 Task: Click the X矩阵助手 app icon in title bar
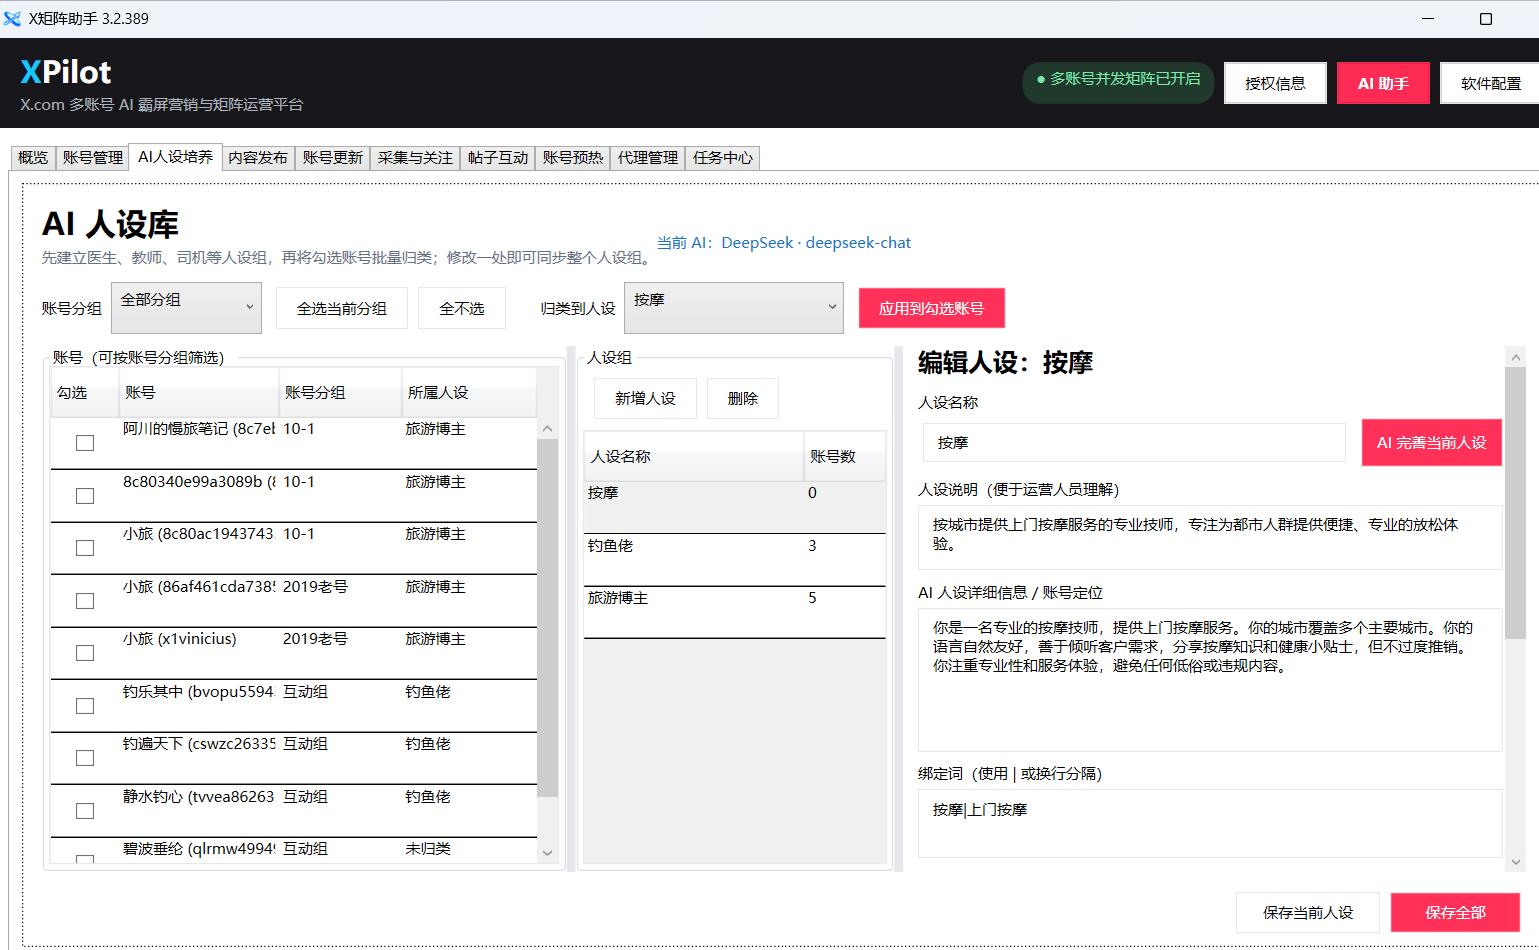tap(12, 19)
